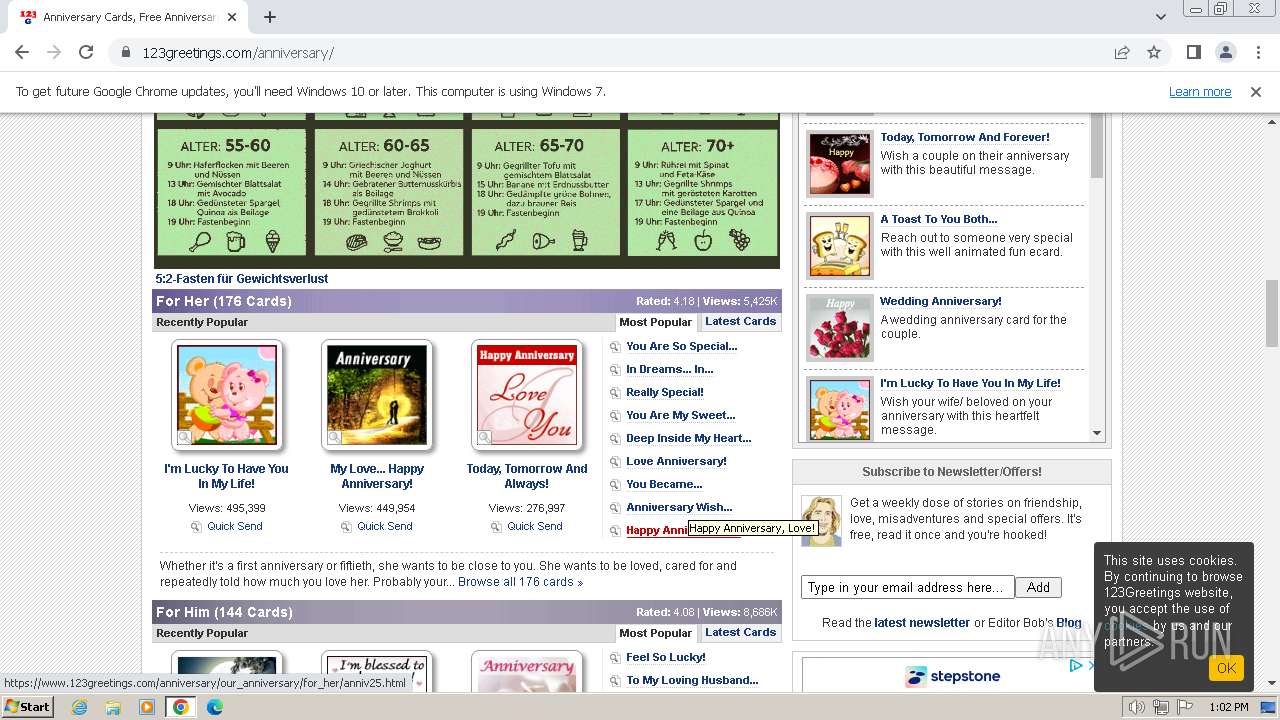Open For Him (144 Cards) section heading
Screen dimensions: 1280x720
224,612
